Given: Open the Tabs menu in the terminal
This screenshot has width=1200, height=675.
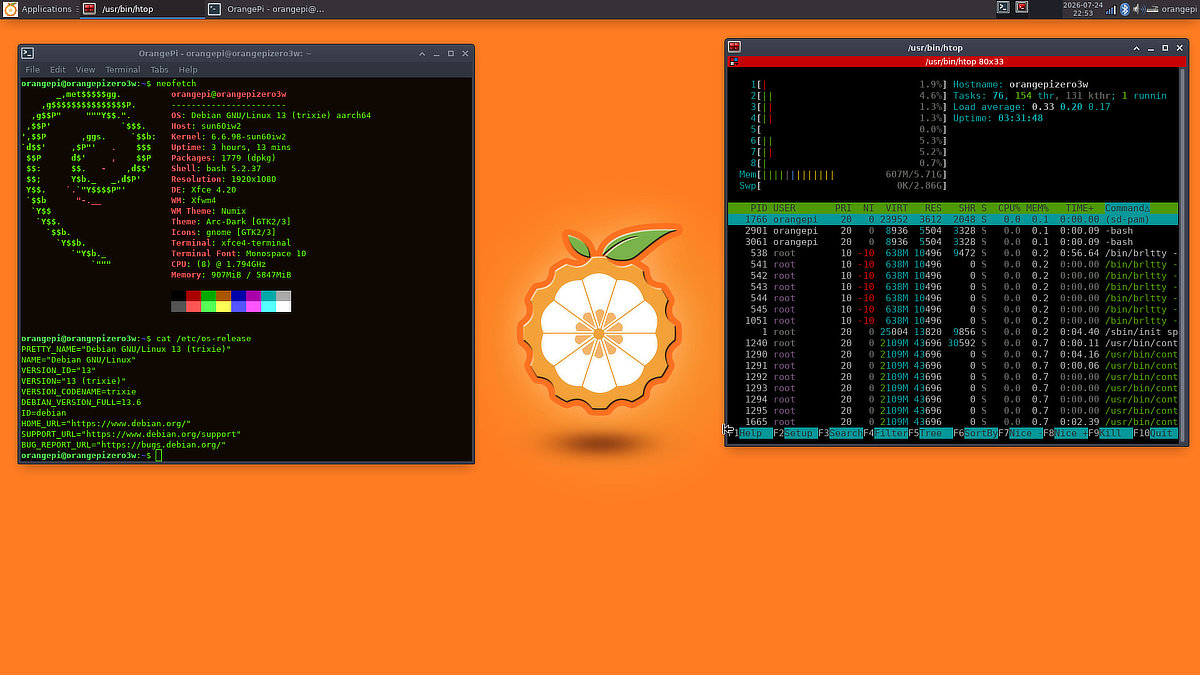Looking at the screenshot, I should click(x=160, y=70).
